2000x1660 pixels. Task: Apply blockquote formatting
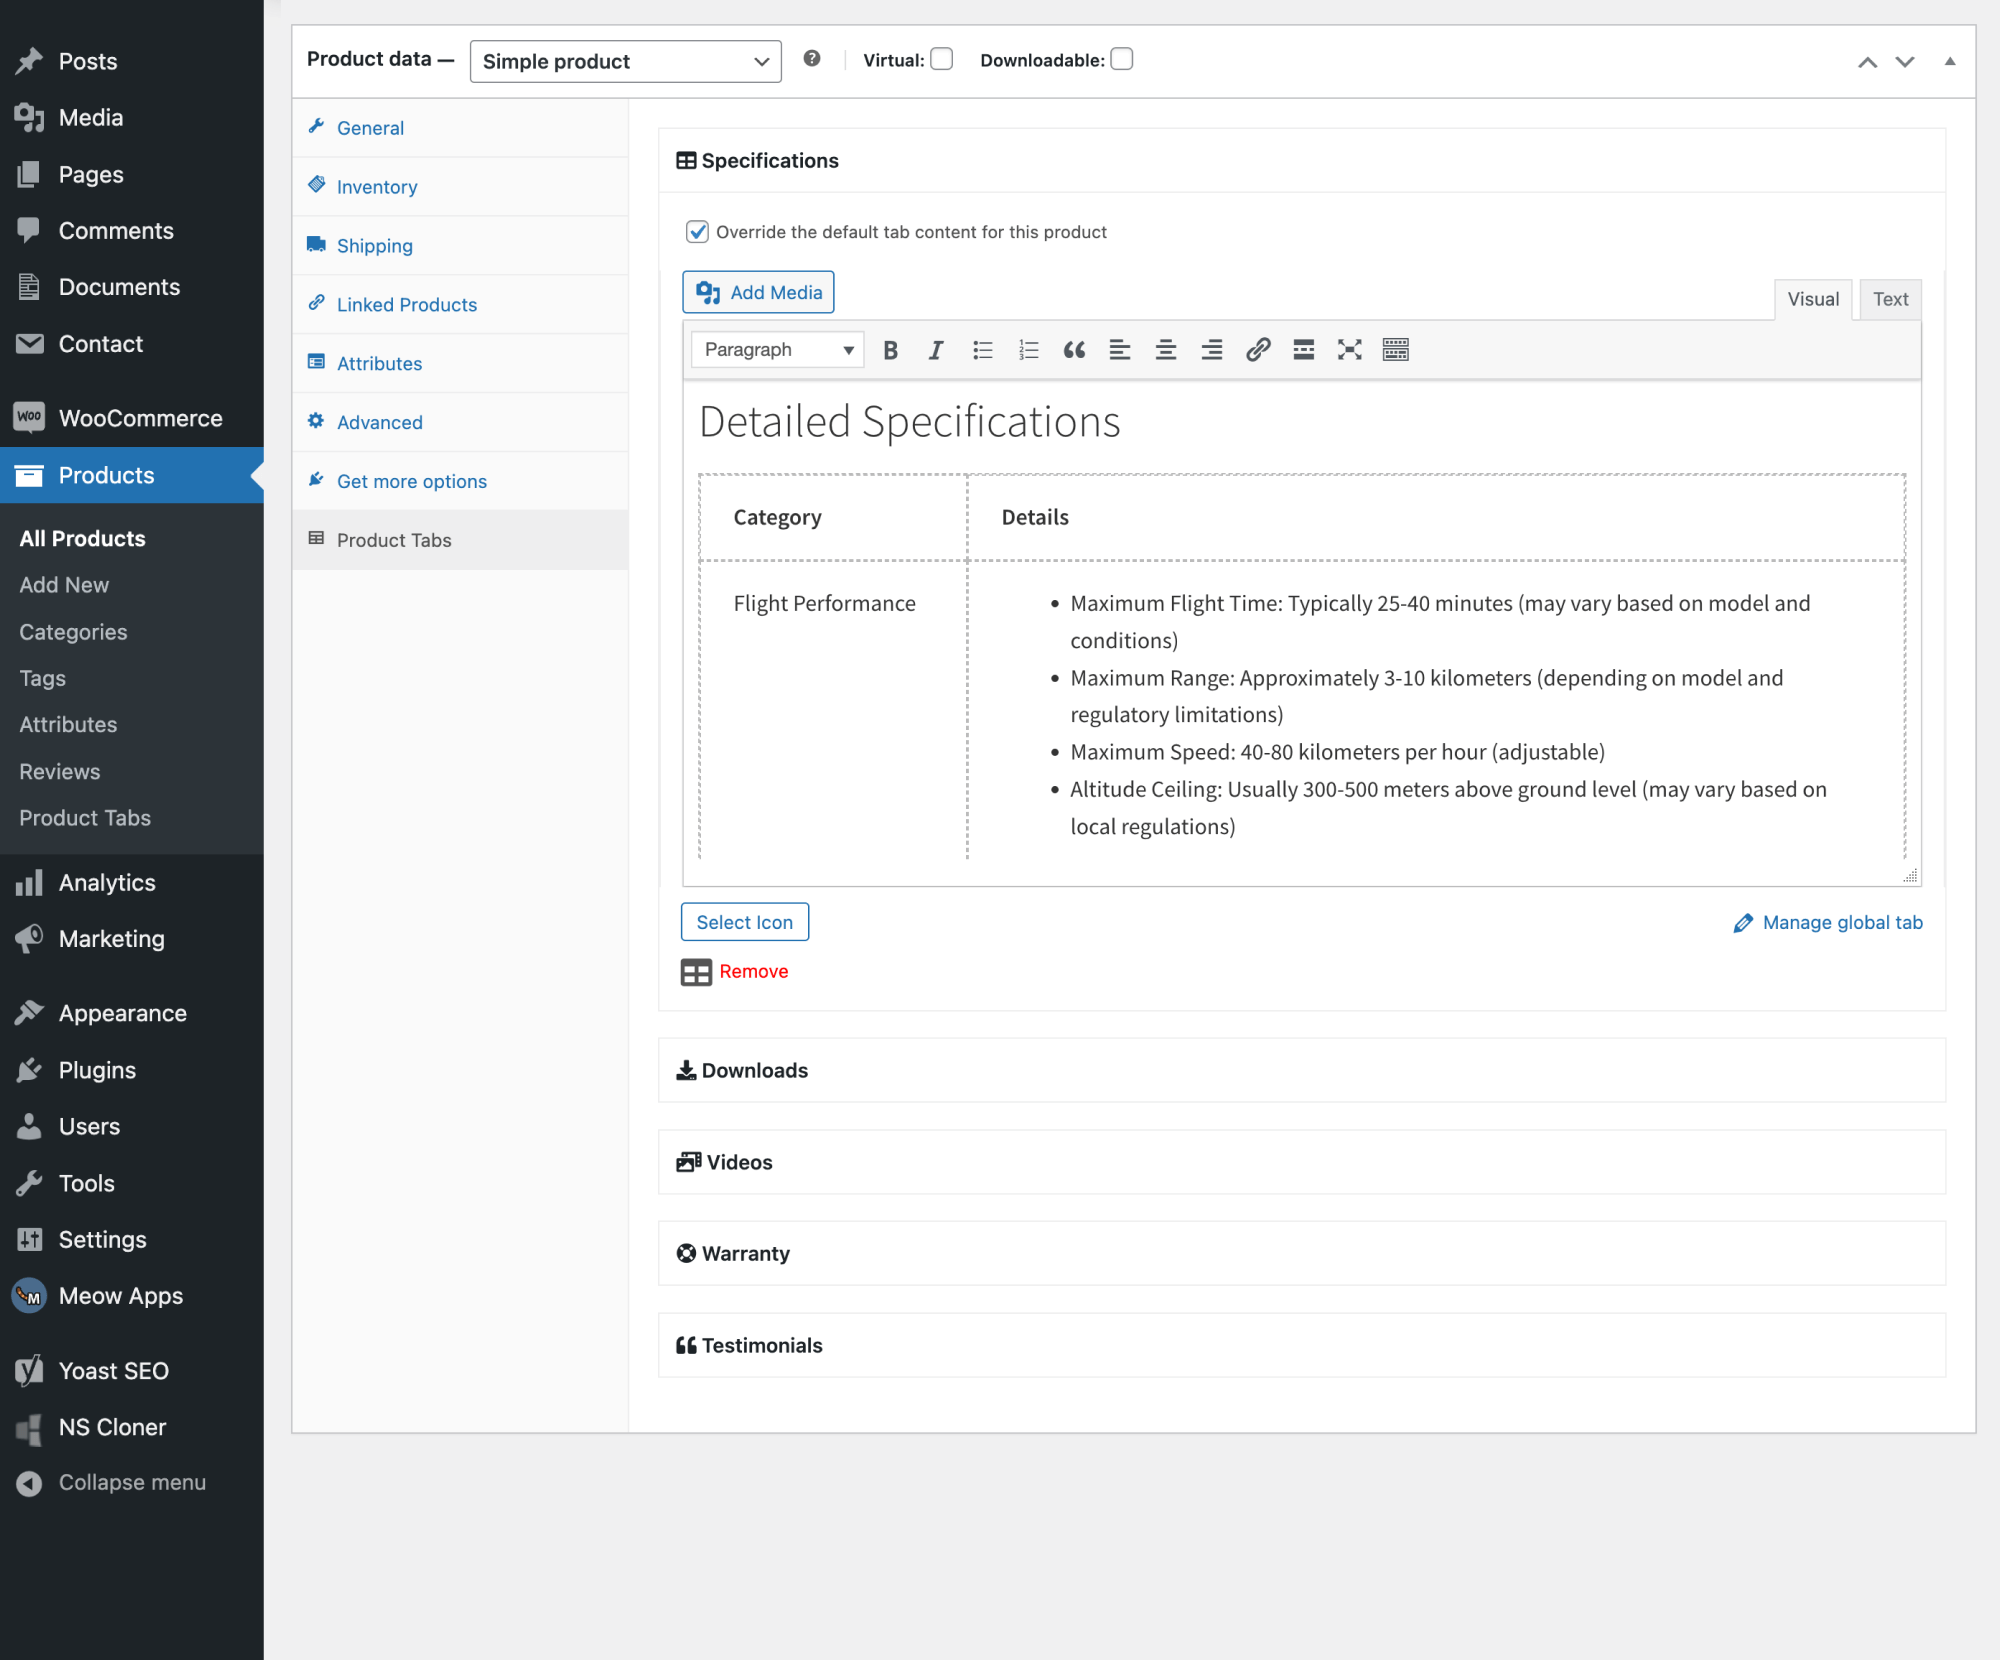tap(1074, 349)
